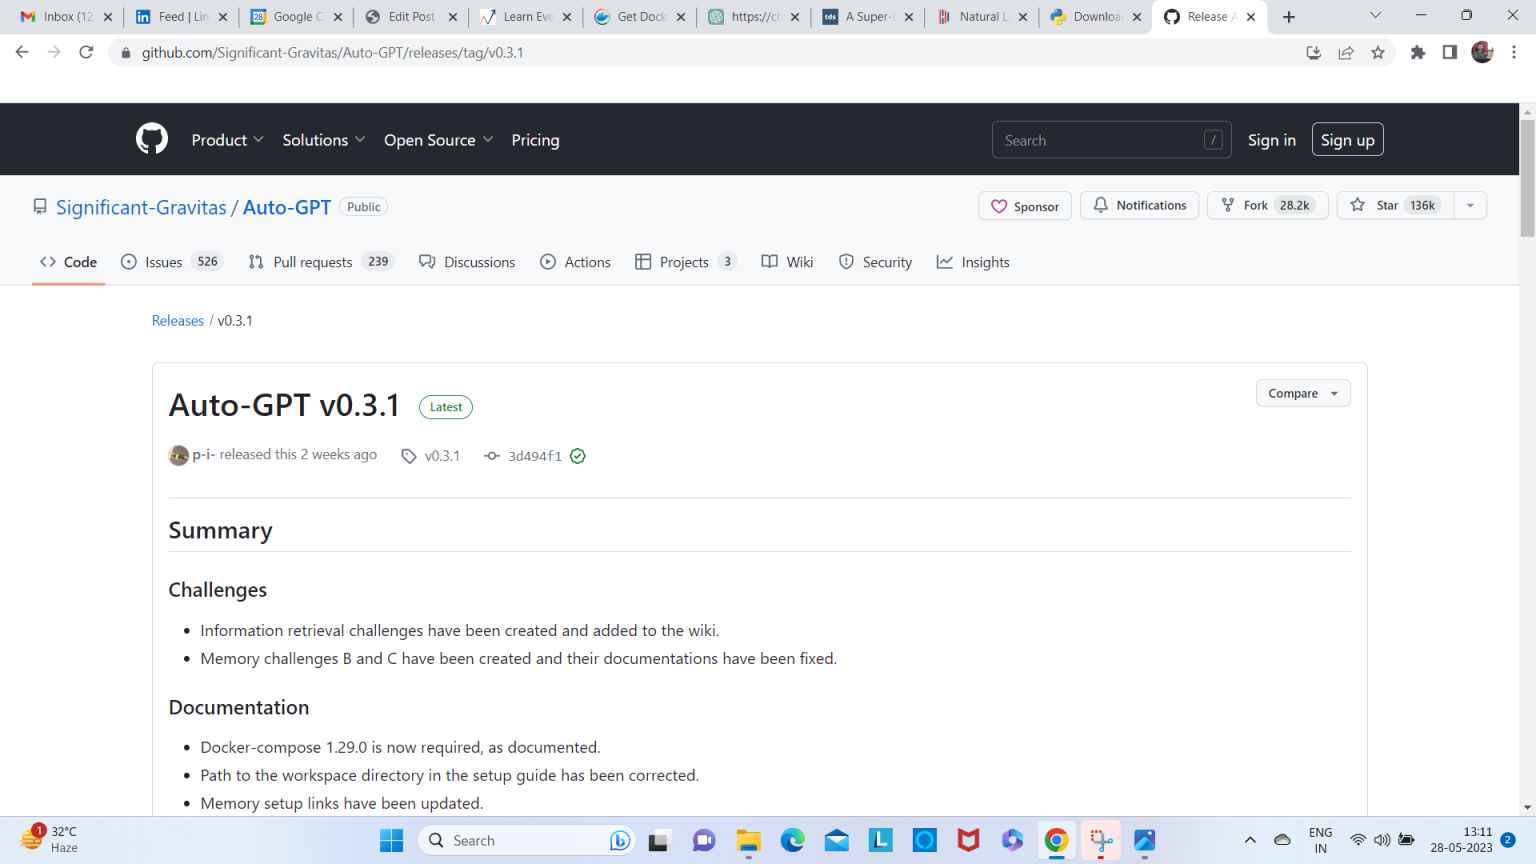Go to the Releases breadcrumb link
Viewport: 1536px width, 864px height.
178,321
